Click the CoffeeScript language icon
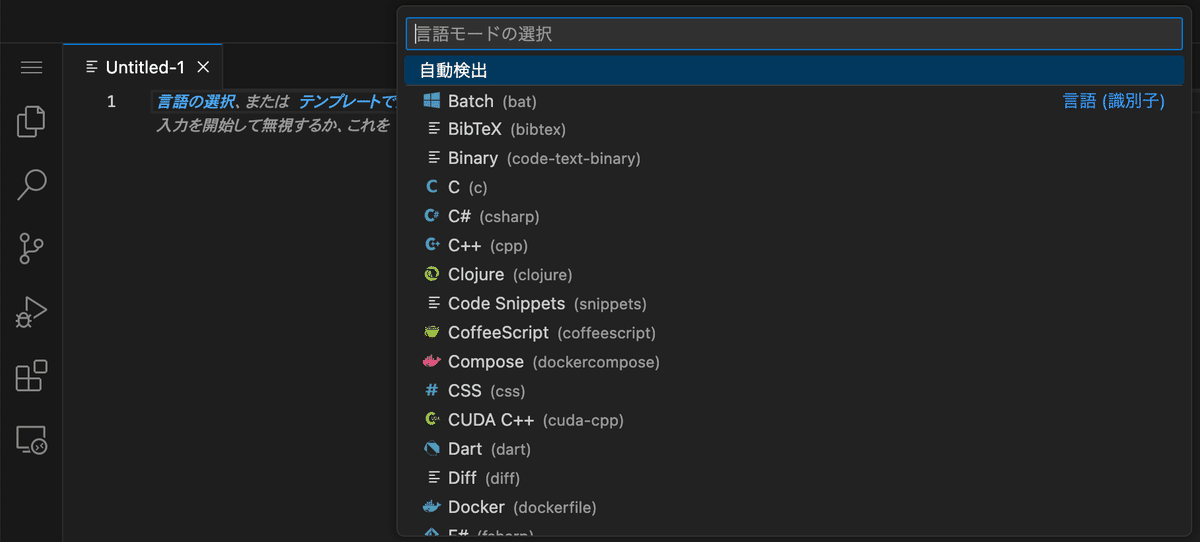 coord(432,332)
